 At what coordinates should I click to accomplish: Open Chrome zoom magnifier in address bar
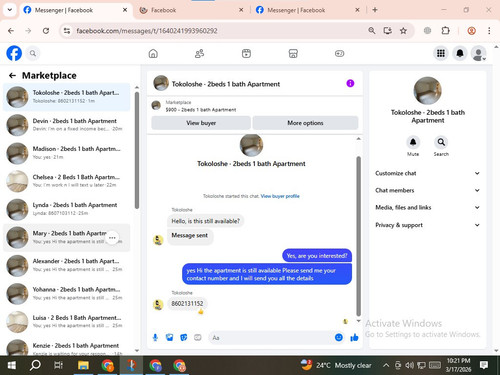(372, 31)
